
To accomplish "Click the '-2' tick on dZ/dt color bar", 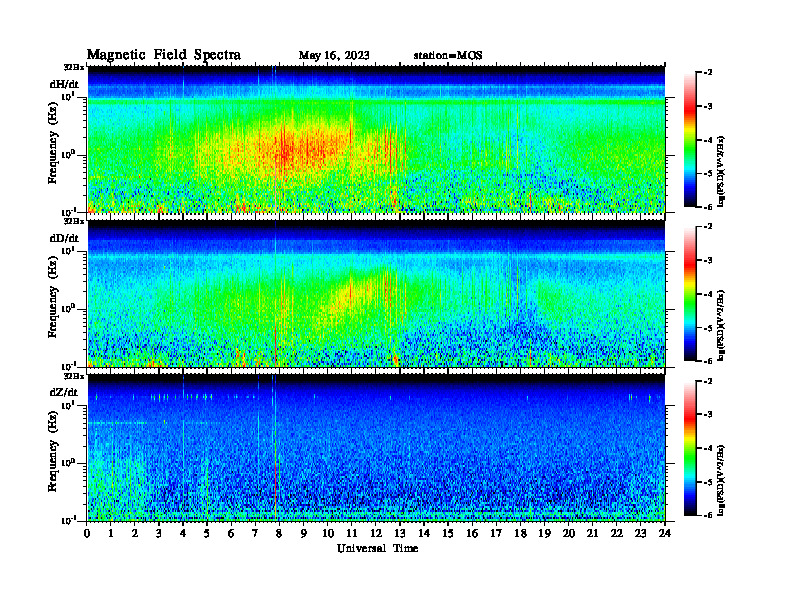I will [x=707, y=381].
